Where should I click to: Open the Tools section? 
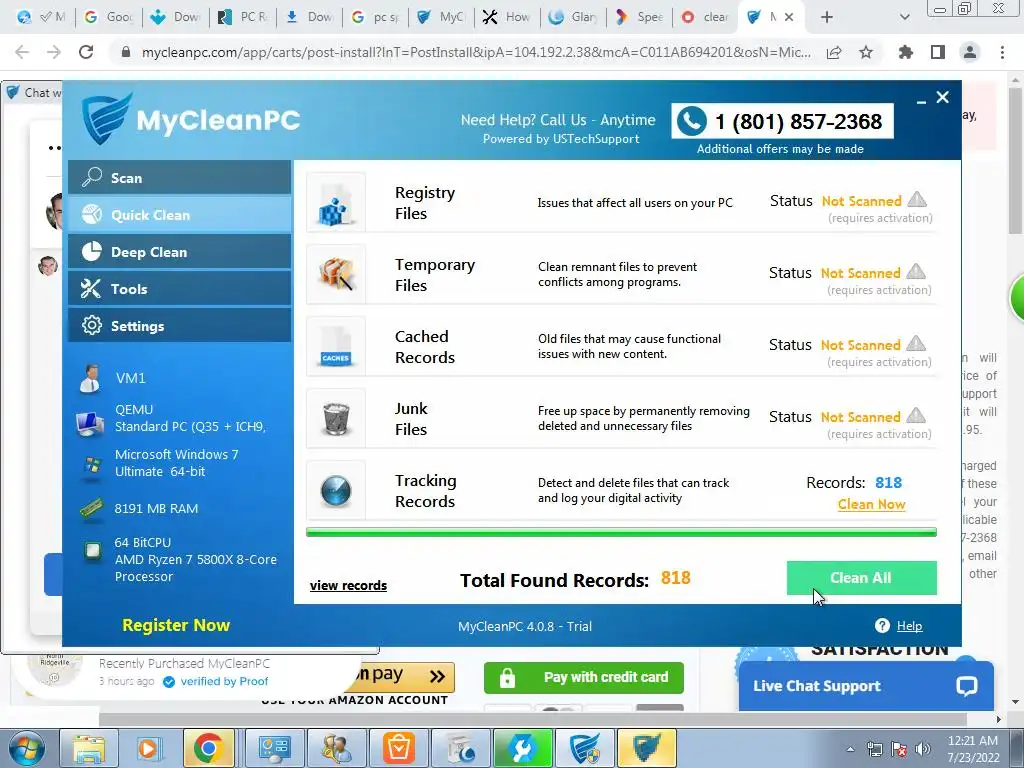pyautogui.click(x=180, y=289)
